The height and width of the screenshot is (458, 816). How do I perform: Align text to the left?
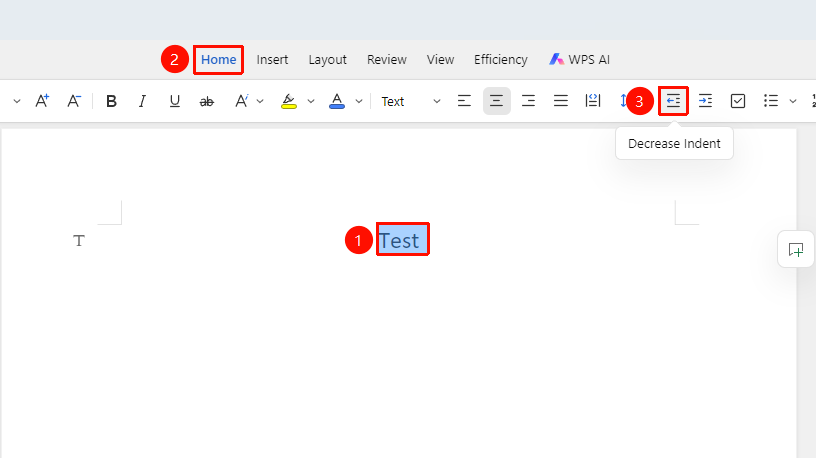pos(464,101)
